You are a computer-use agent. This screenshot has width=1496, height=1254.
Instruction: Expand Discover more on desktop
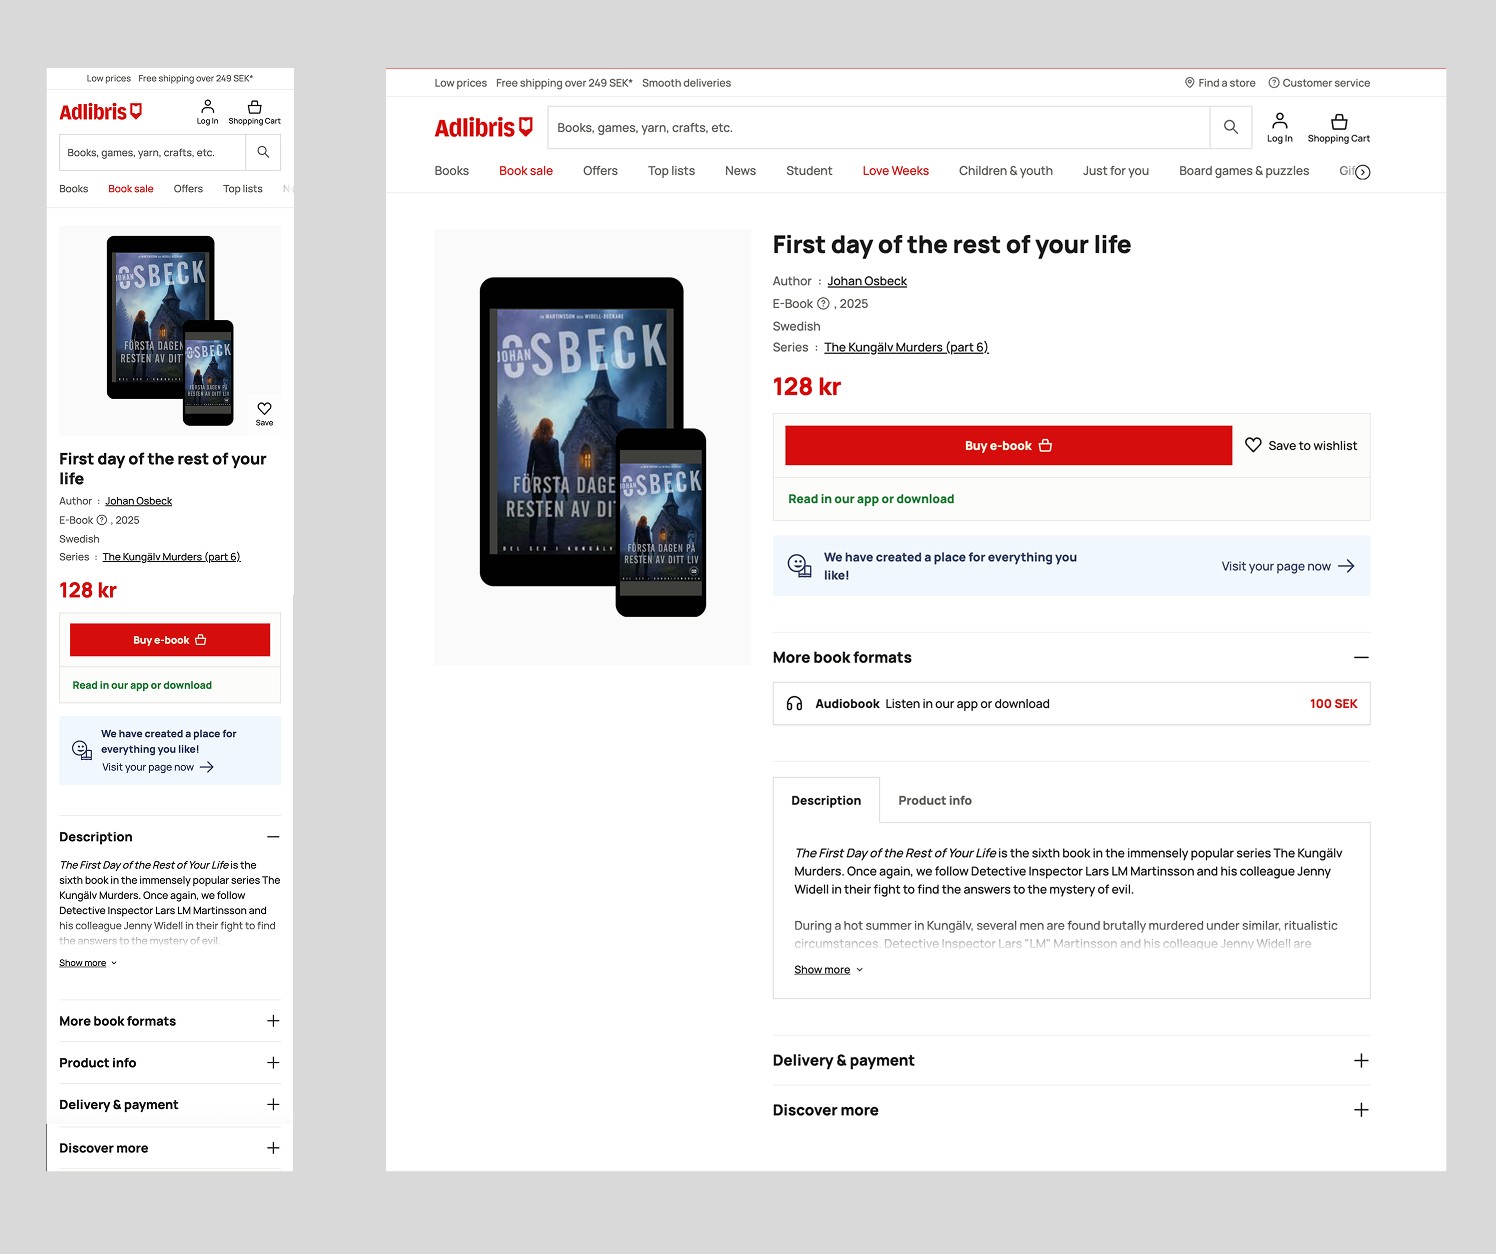[1361, 1110]
